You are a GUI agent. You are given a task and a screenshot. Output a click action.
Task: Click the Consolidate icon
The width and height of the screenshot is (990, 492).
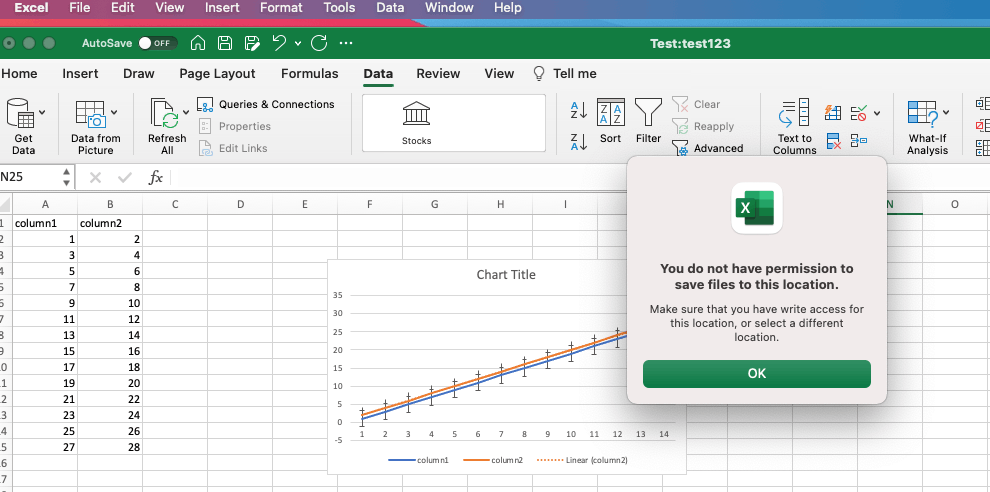click(859, 141)
